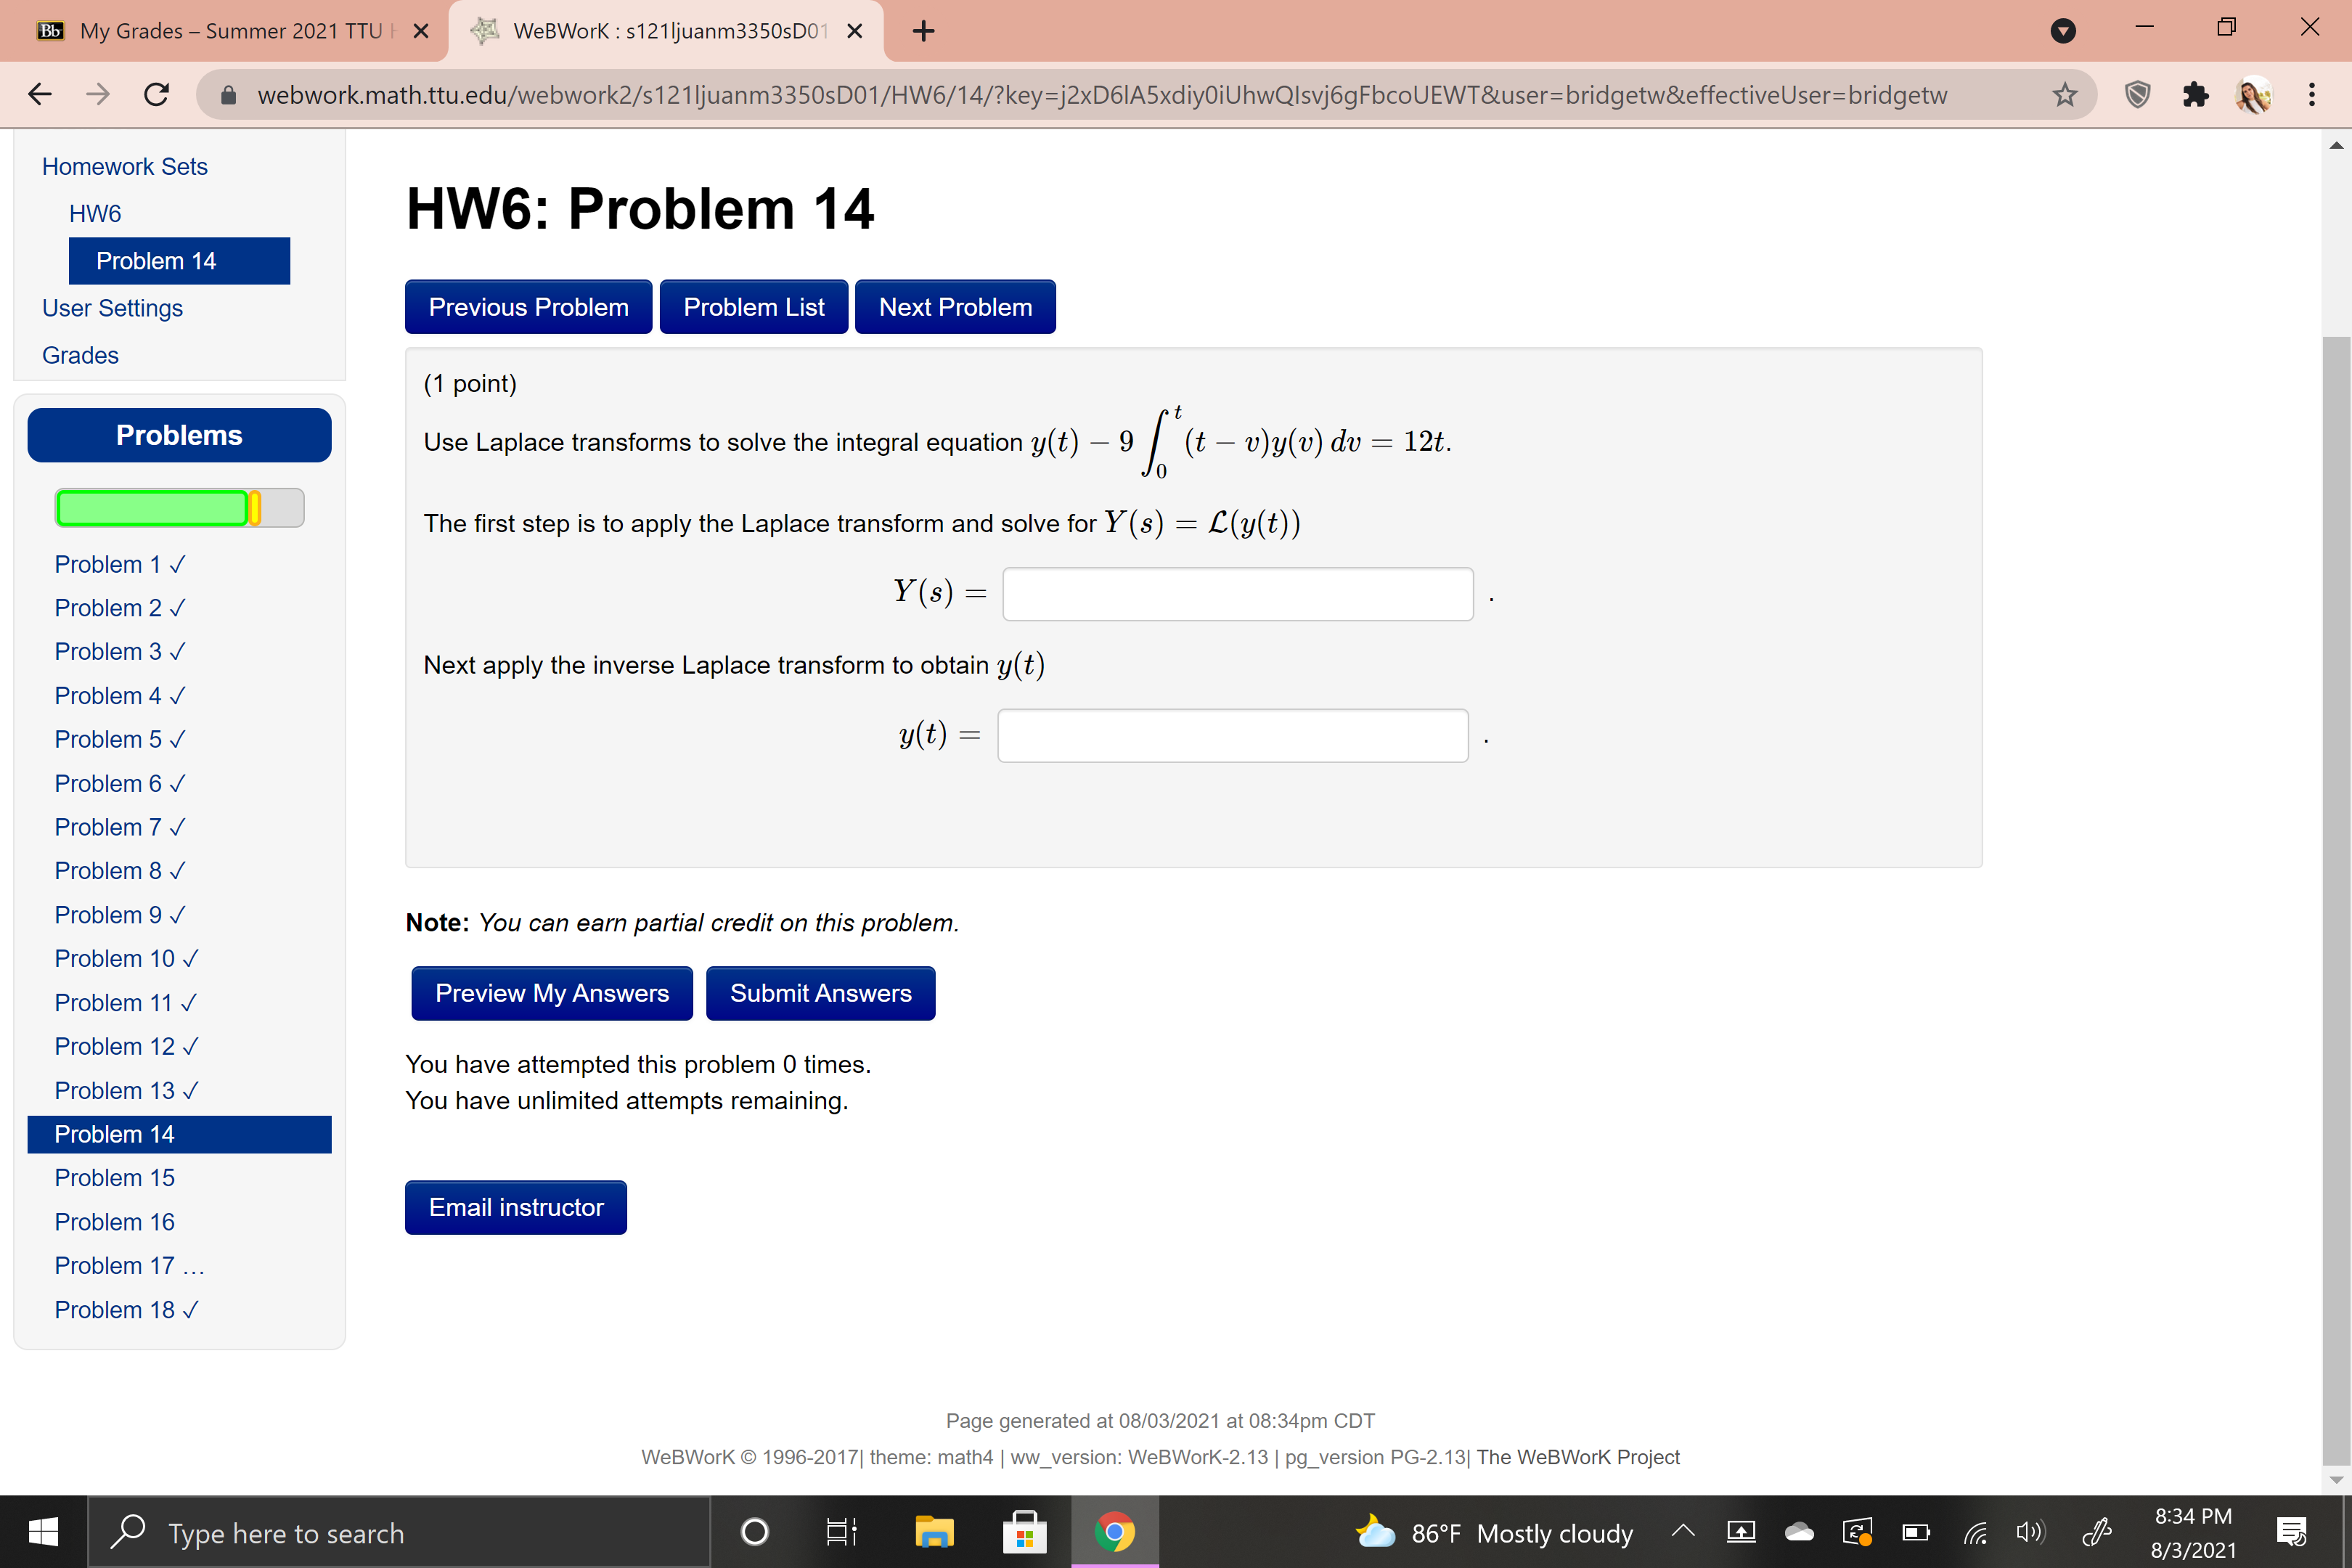The width and height of the screenshot is (2352, 1568).
Task: Click the Submit Answers button
Action: 820,993
